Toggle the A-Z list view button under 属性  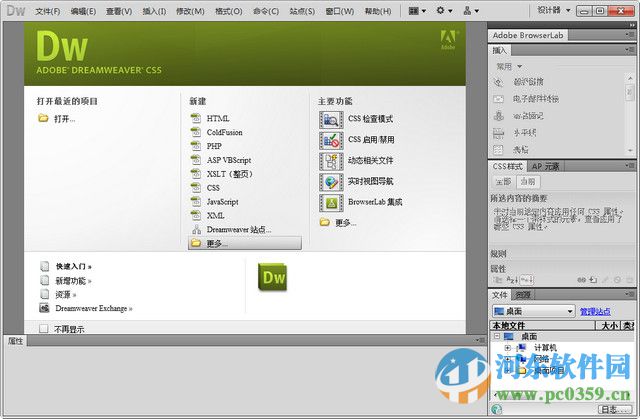(512, 280)
